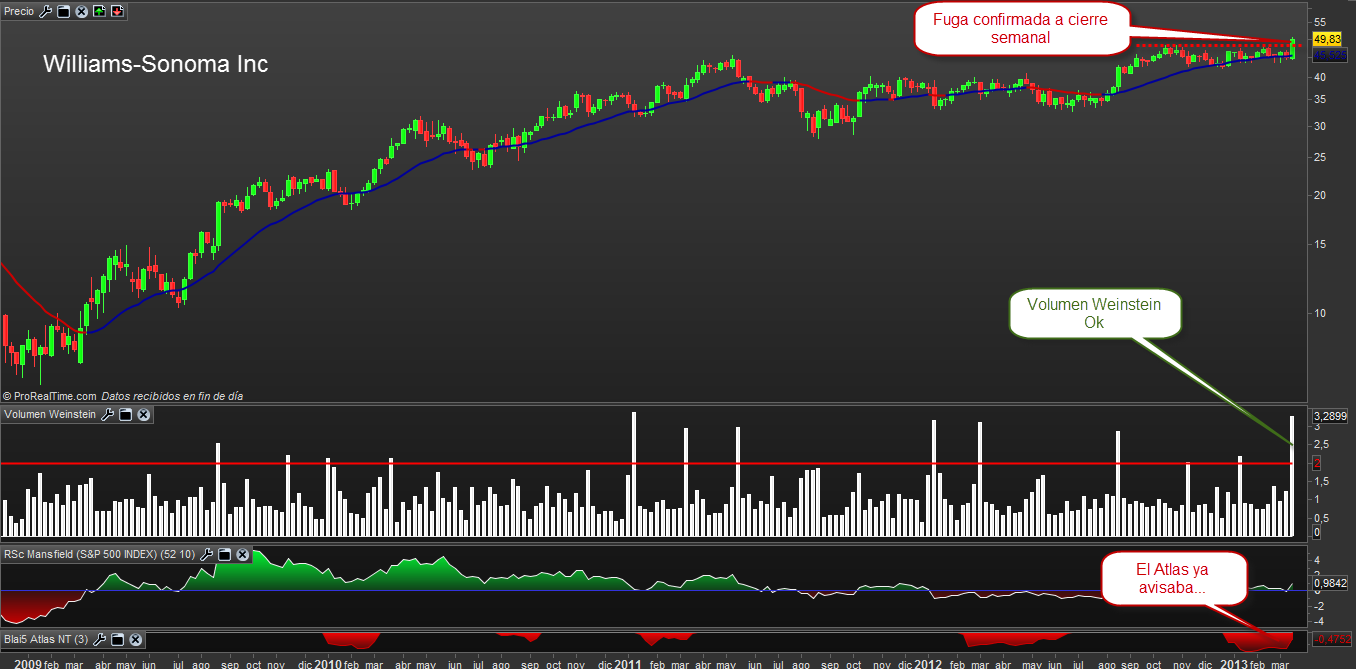Remove the Volumen Weinstein indicator

click(x=143, y=414)
